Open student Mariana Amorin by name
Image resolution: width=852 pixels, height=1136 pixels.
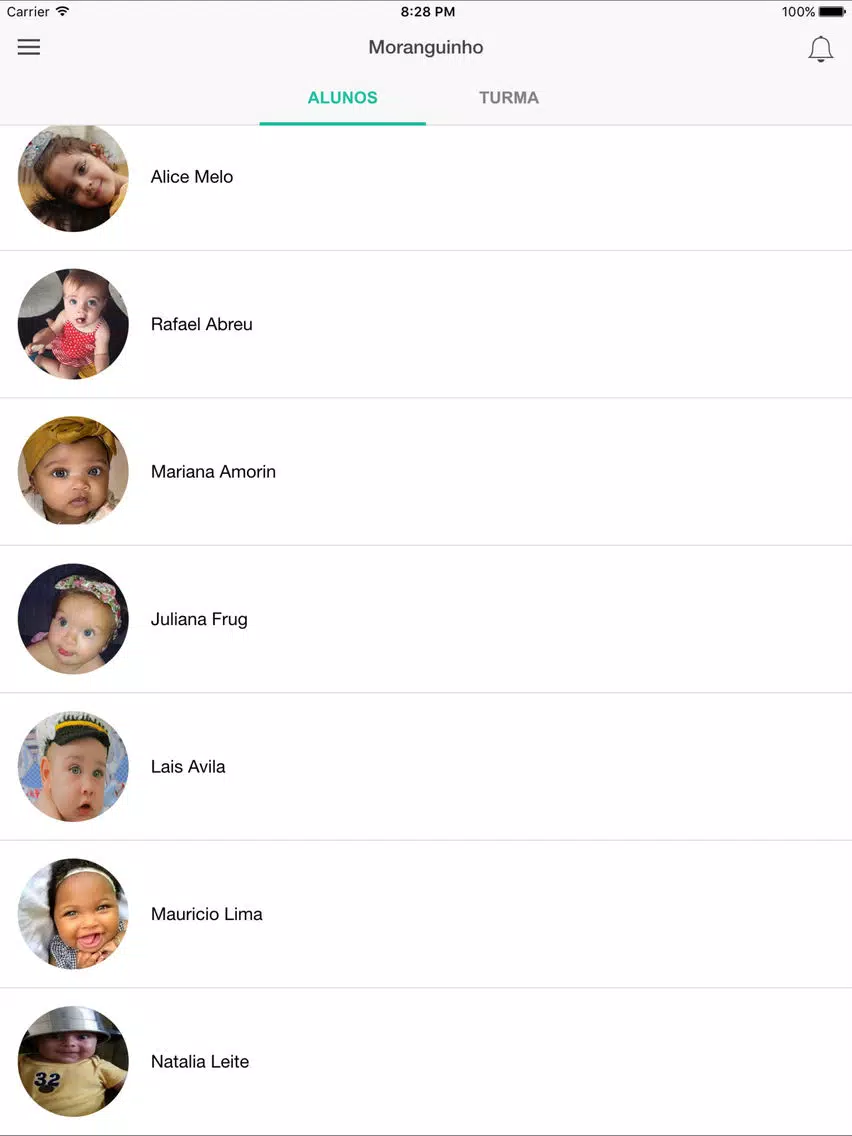(213, 472)
